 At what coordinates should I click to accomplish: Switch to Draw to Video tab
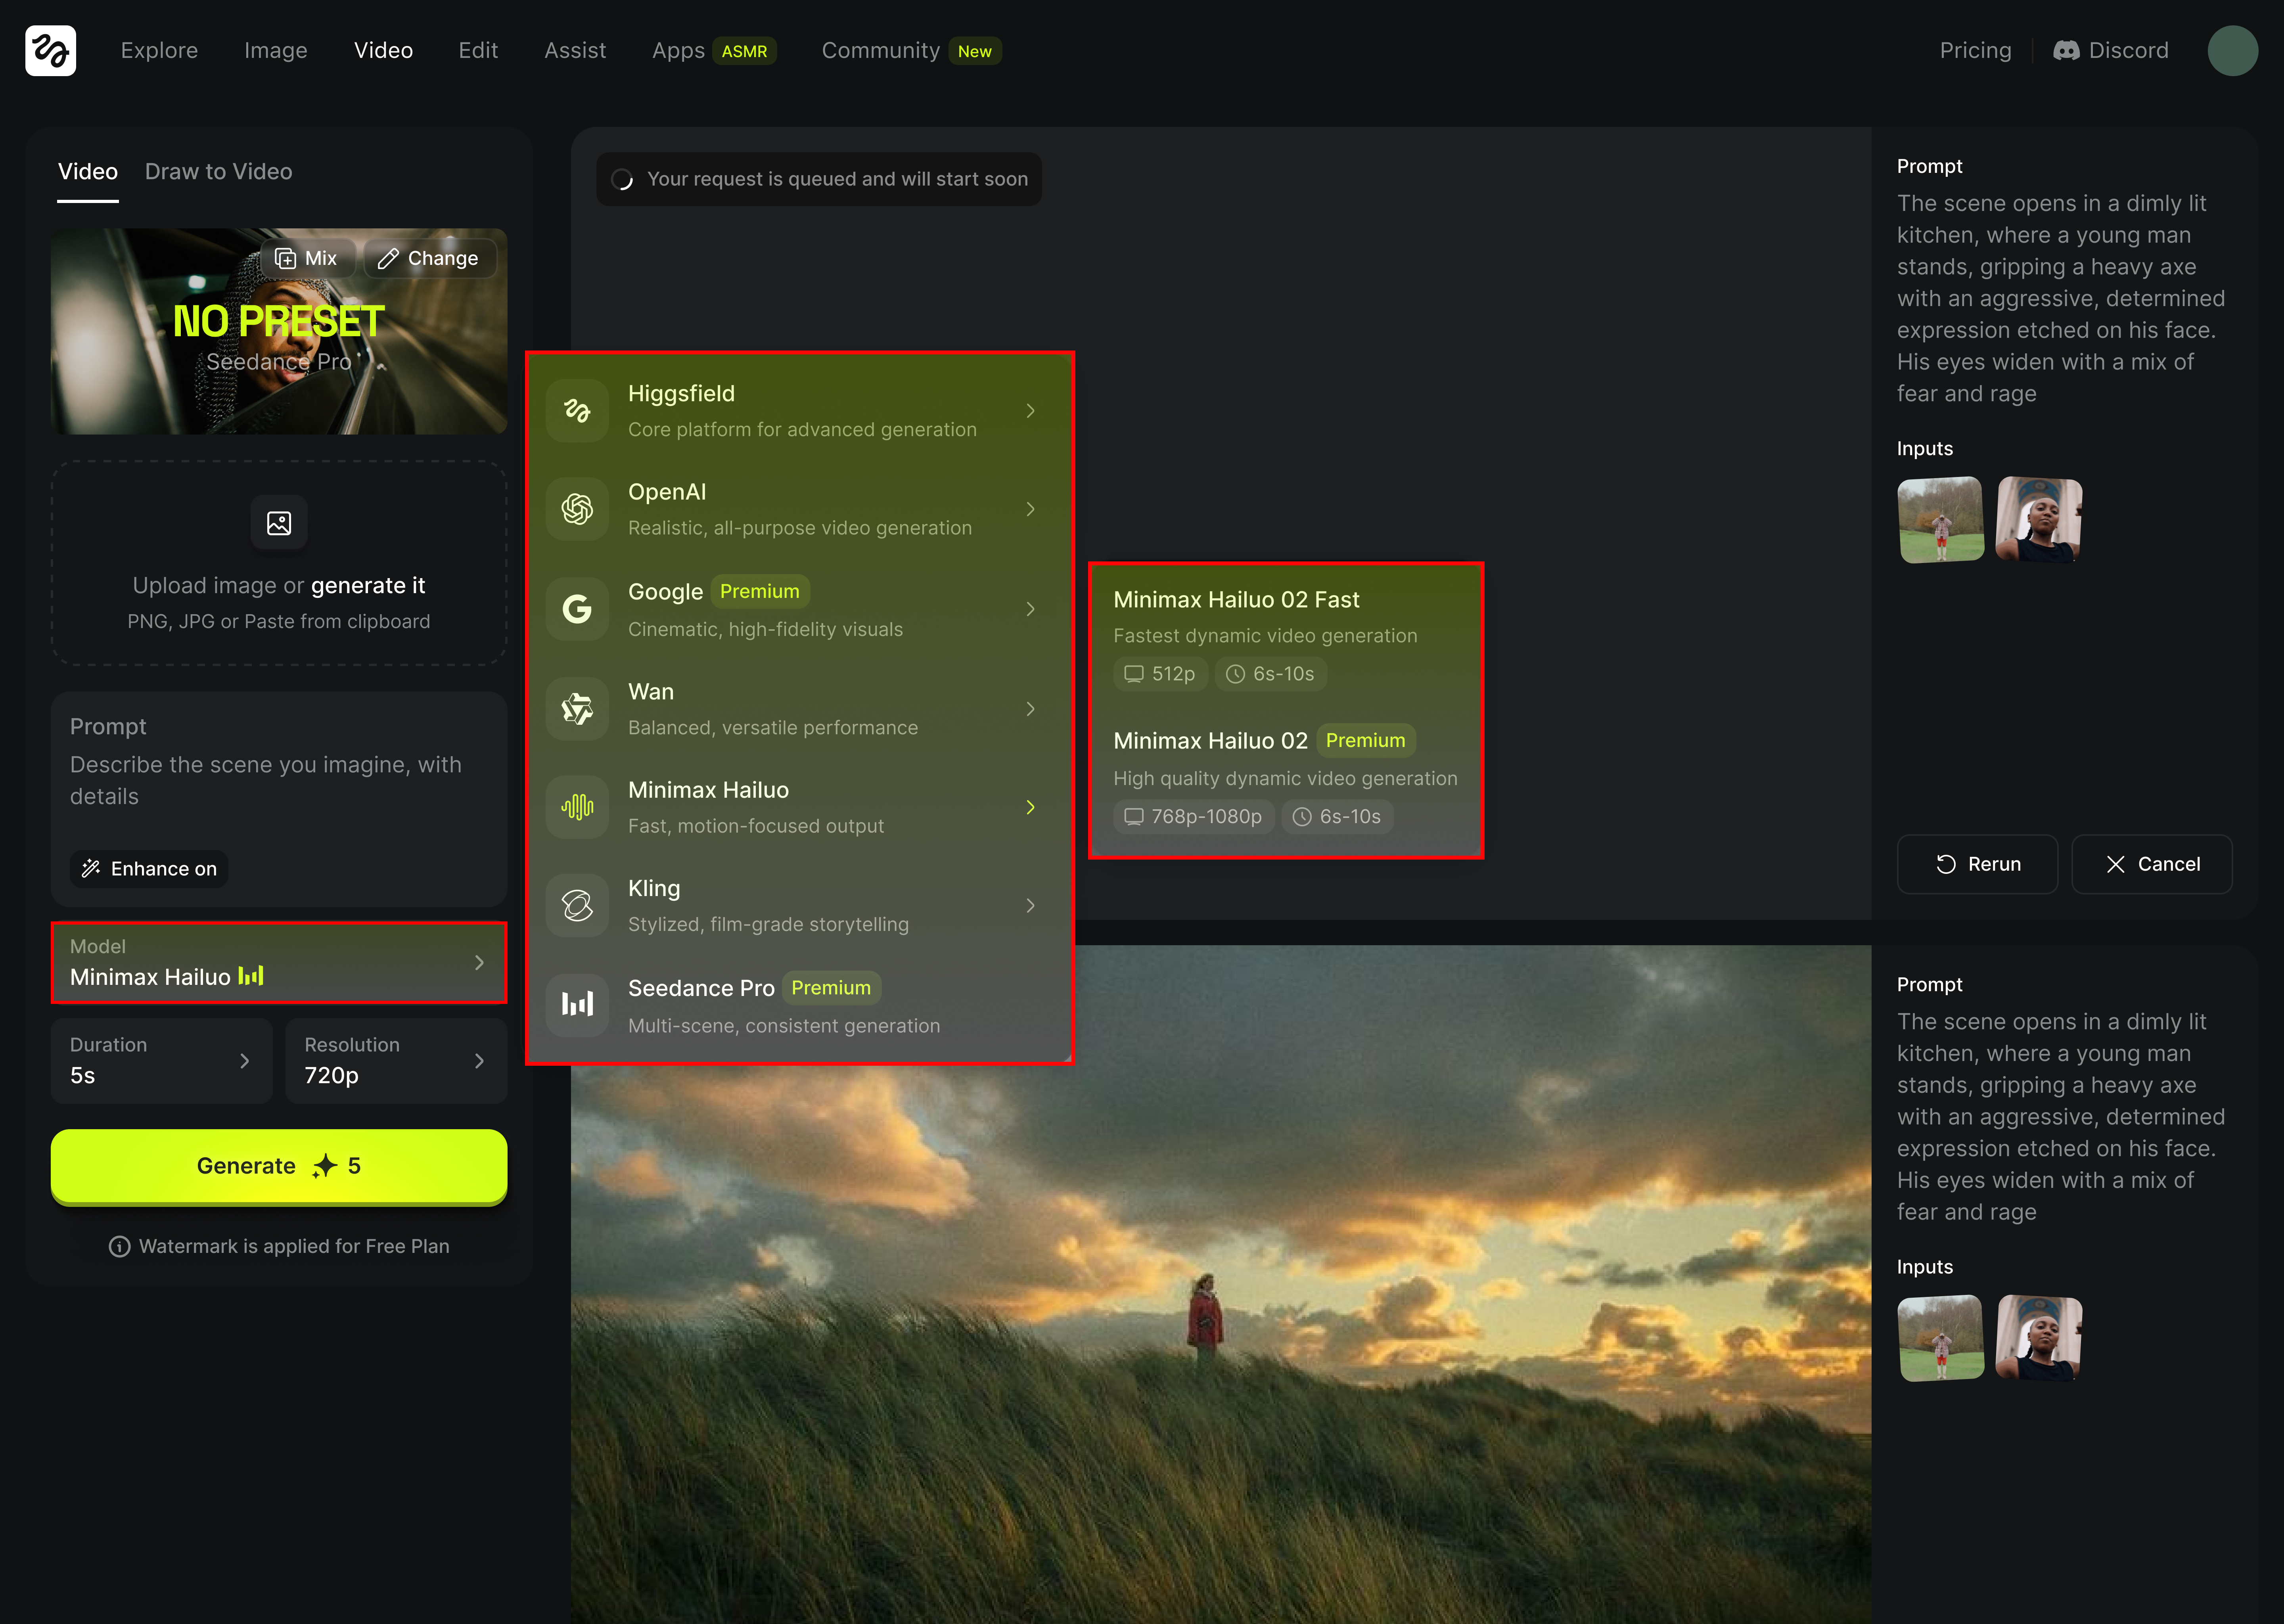[218, 172]
